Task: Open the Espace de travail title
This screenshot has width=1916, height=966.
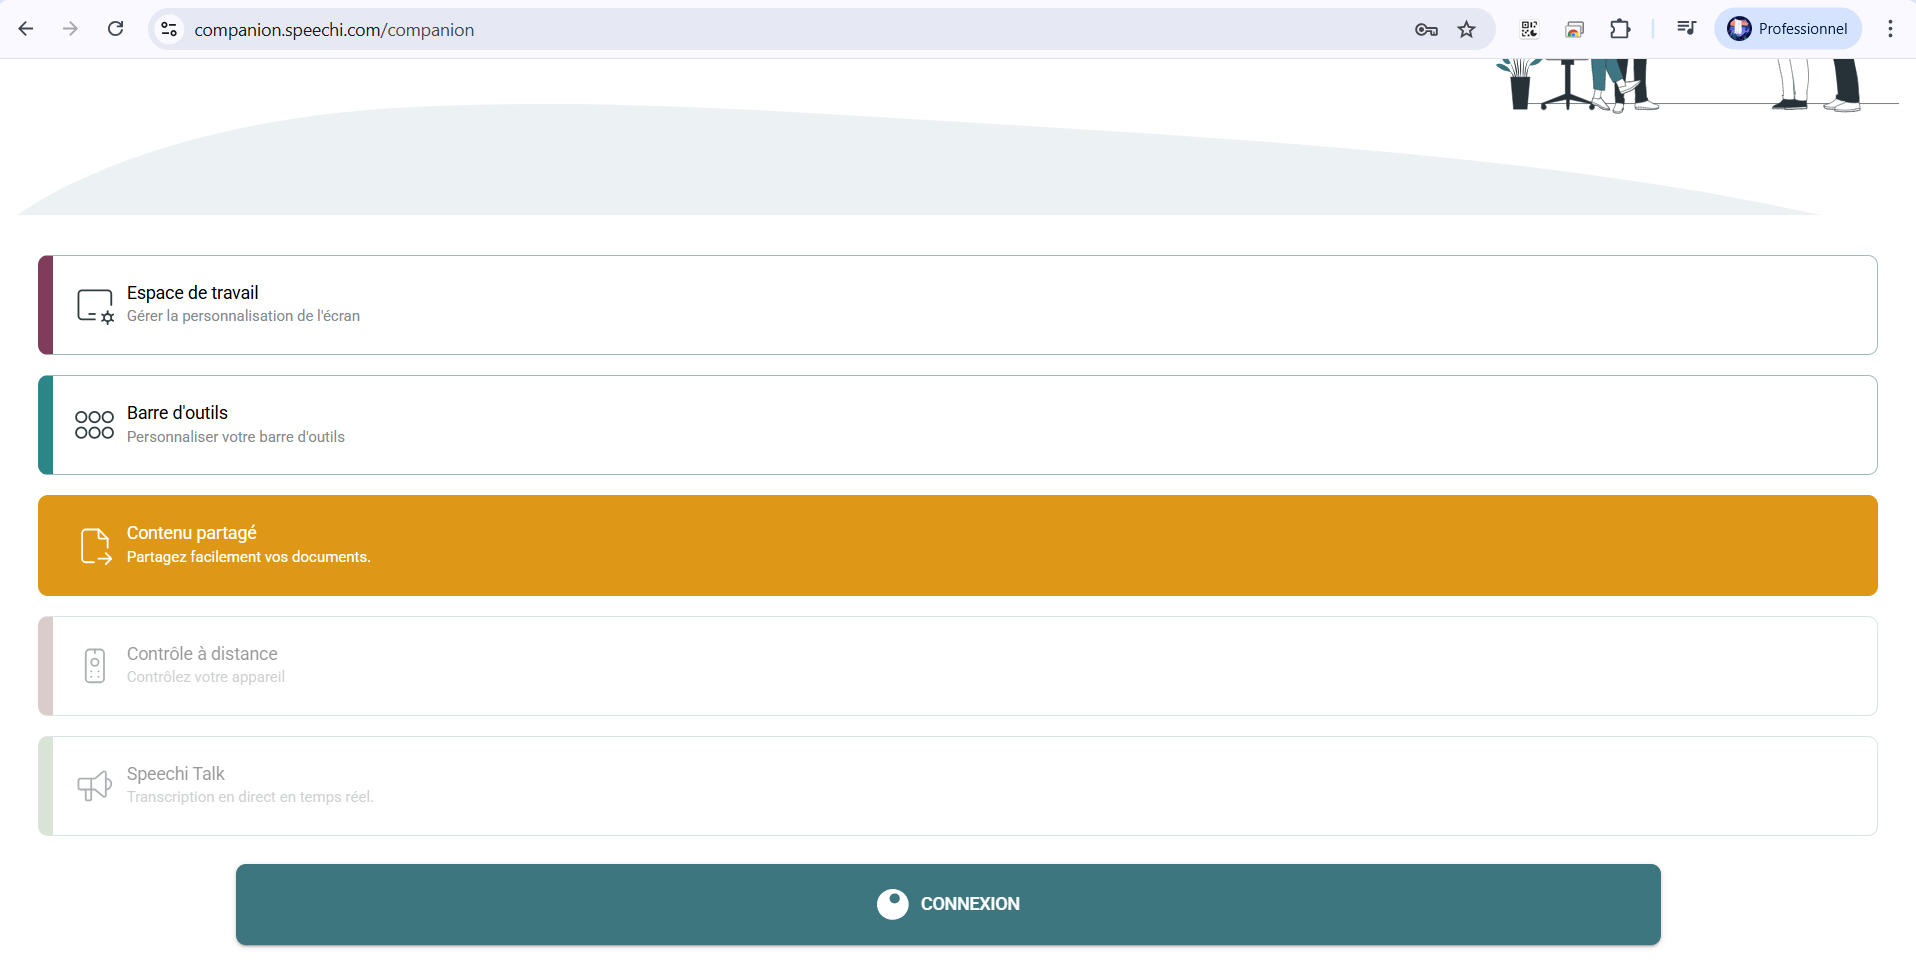Action: click(192, 293)
